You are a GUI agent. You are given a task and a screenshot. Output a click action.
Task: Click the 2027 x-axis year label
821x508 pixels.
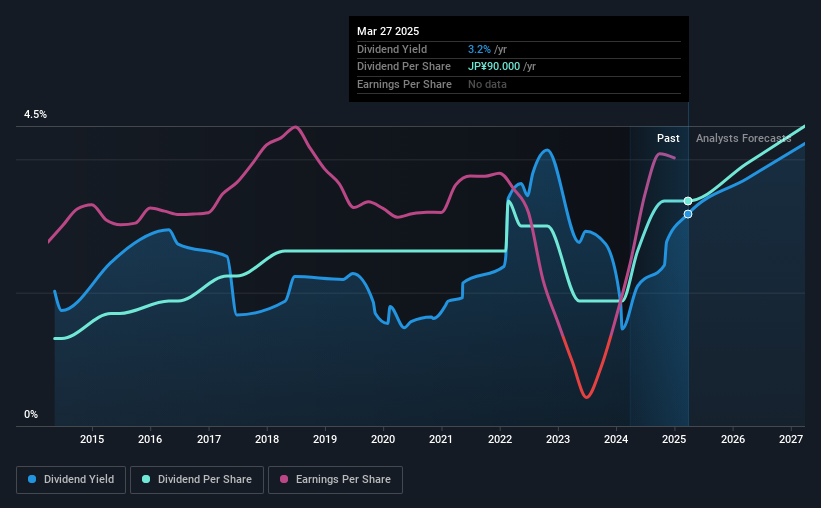click(791, 439)
